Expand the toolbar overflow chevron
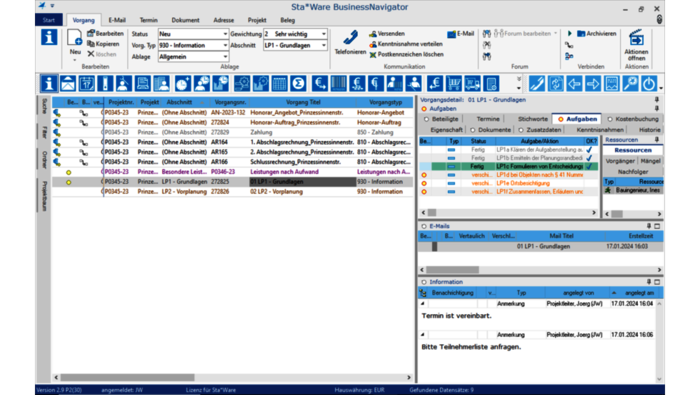The width and height of the screenshot is (700, 395). tap(519, 79)
